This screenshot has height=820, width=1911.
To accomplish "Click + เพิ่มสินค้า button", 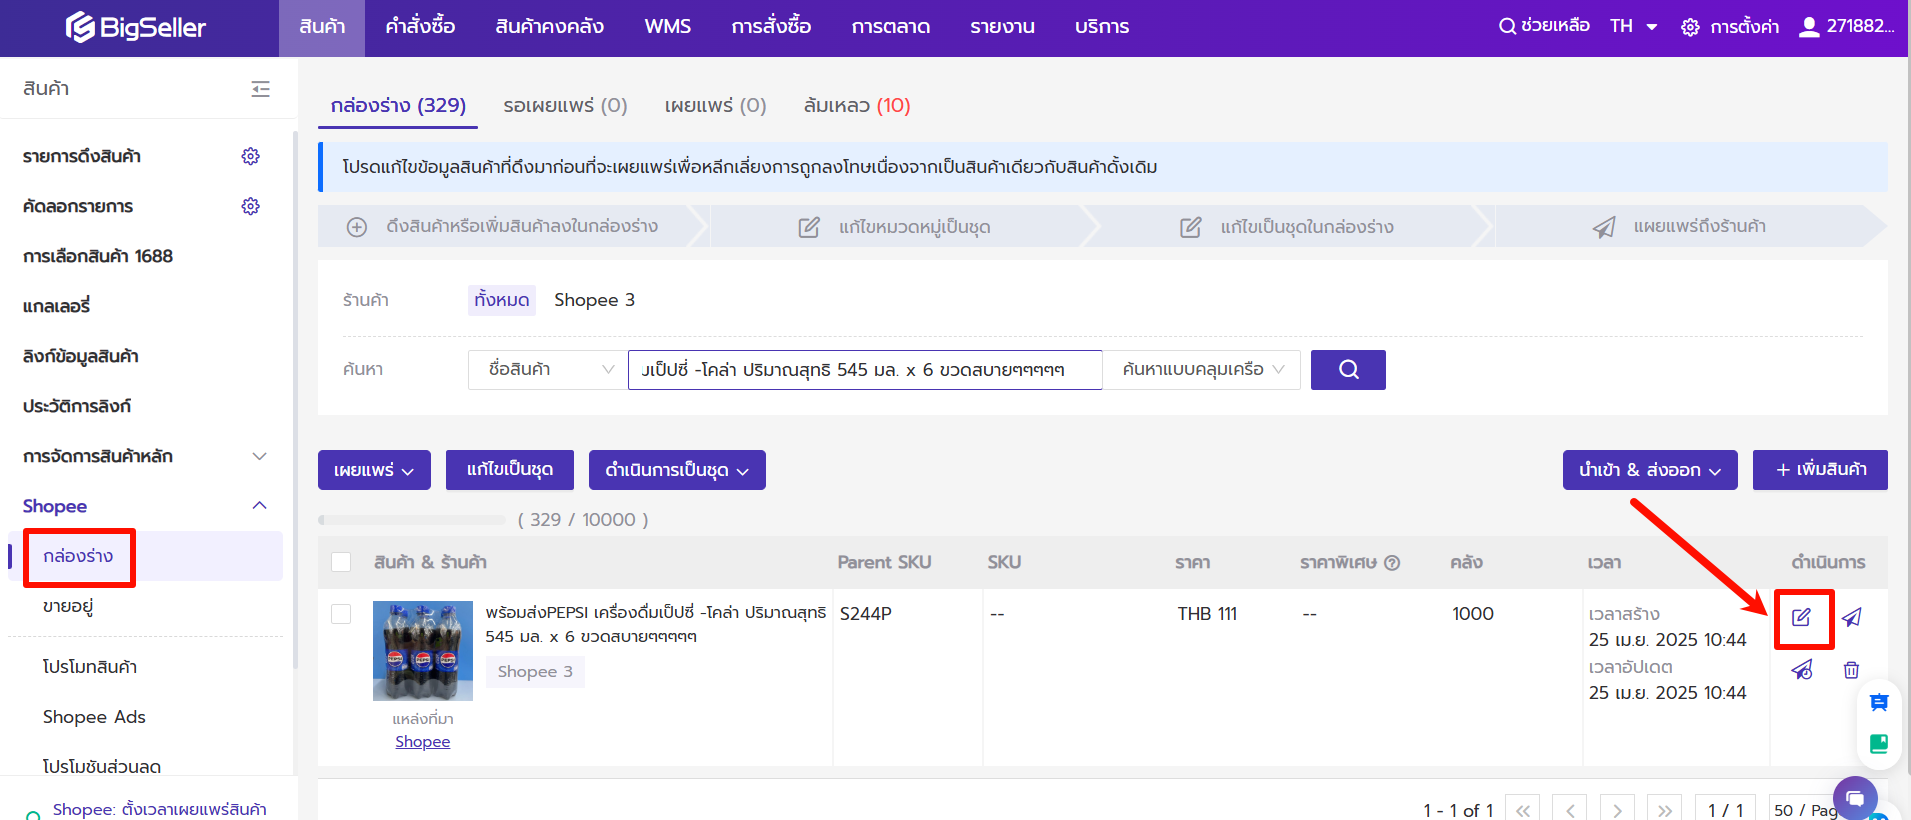I will (x=1820, y=470).
